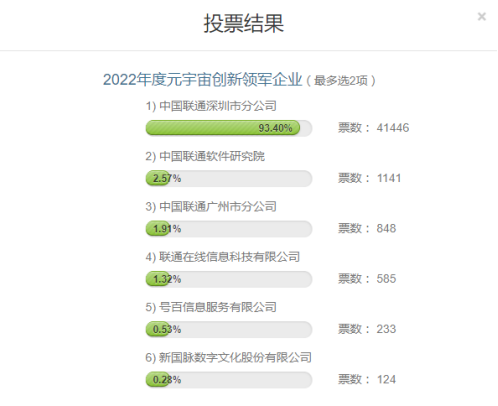Click the 1.91% progress bar

(x=229, y=229)
